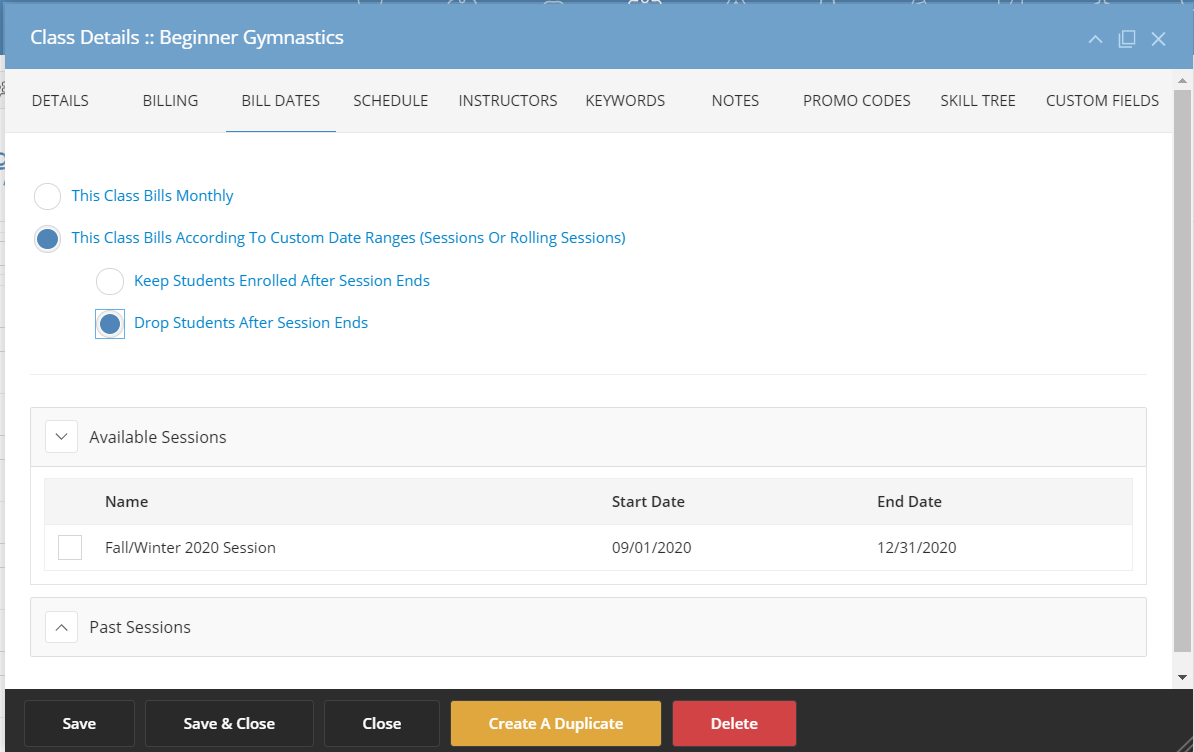This screenshot has width=1194, height=752.
Task: Click the 12/31/2020 end date cell
Action: (917, 547)
